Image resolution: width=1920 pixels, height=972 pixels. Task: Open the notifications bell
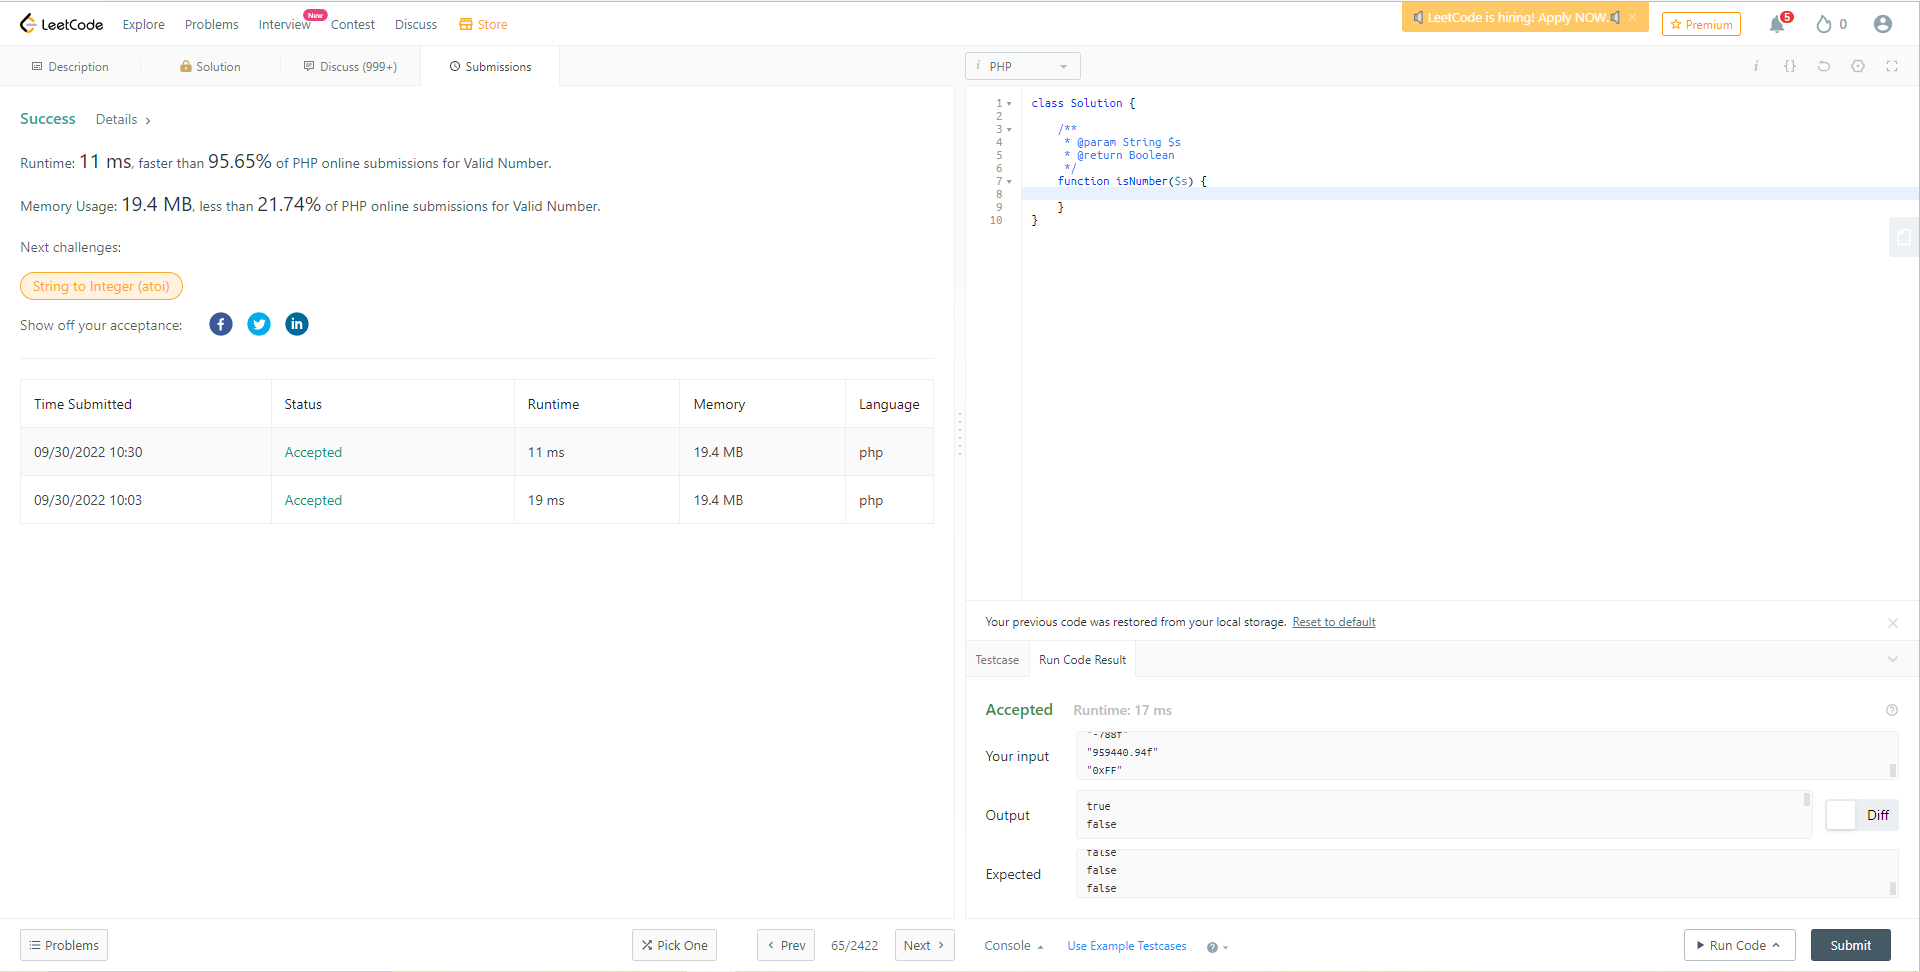pyautogui.click(x=1777, y=24)
